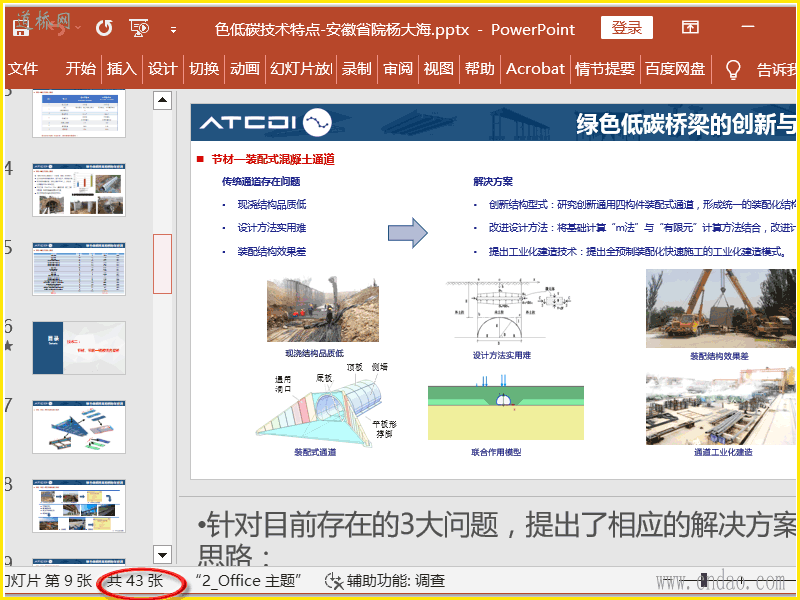Select the crane photo captioned 装配结构效果差
This screenshot has width=800, height=600.
click(x=720, y=309)
